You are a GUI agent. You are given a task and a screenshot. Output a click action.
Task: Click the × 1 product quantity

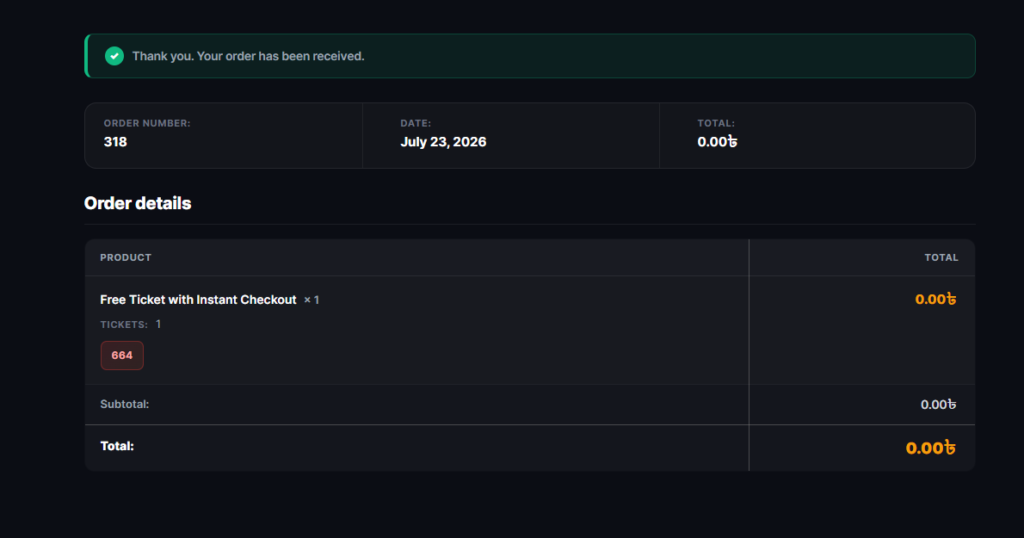312,300
